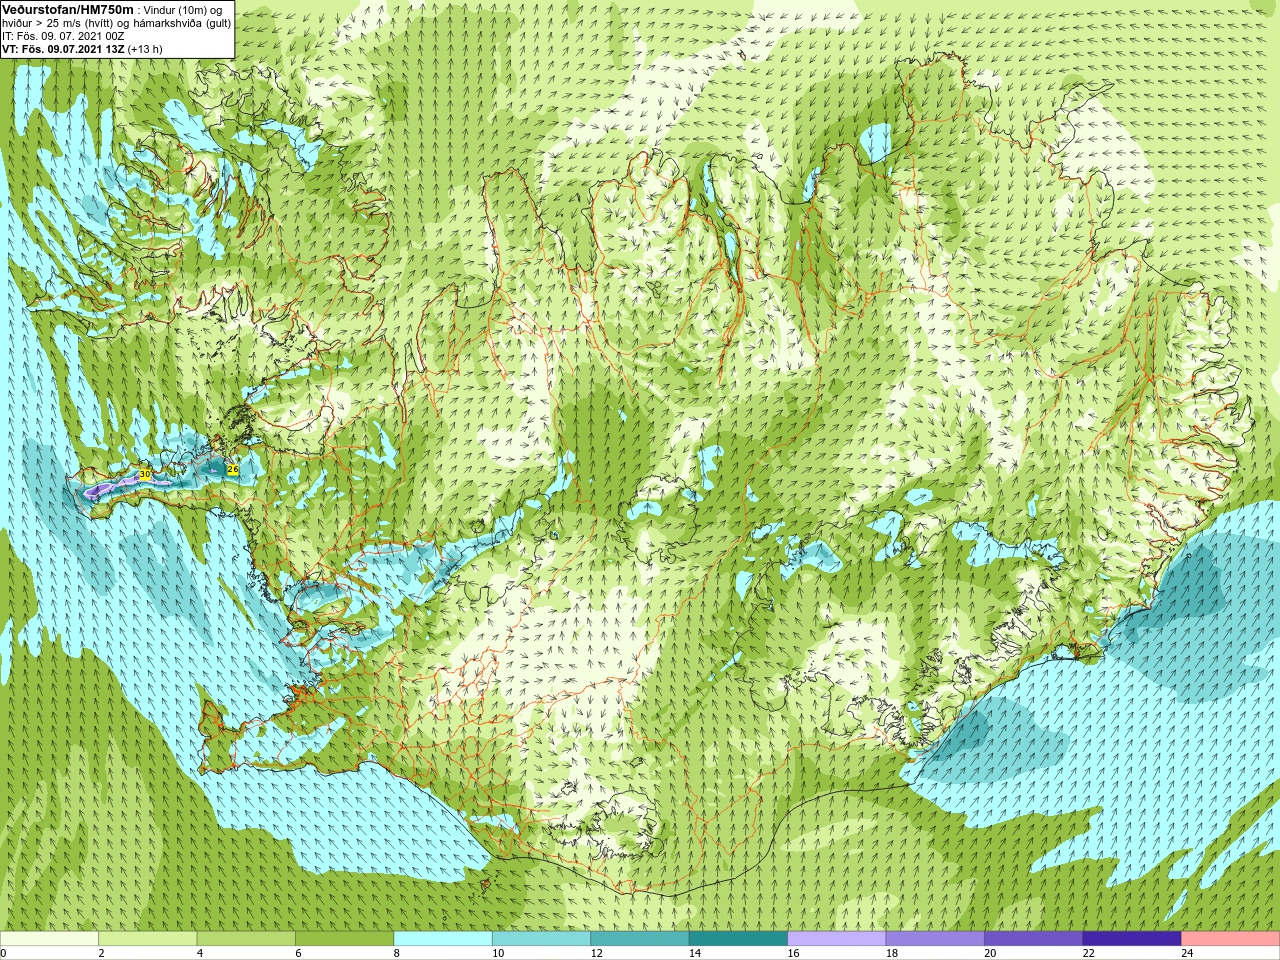Click the 'hviður > 25 m/s (hvítt)' legend line

59,23
